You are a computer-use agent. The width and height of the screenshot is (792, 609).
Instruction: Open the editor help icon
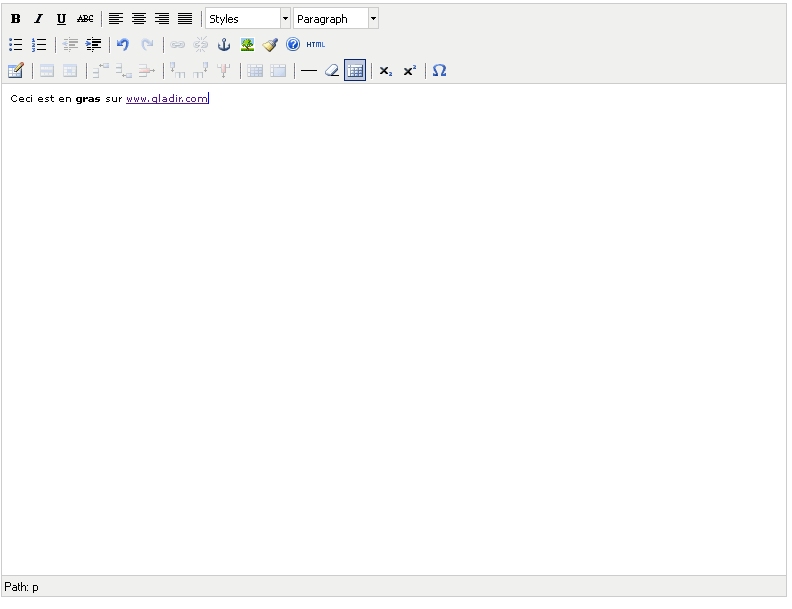[293, 45]
